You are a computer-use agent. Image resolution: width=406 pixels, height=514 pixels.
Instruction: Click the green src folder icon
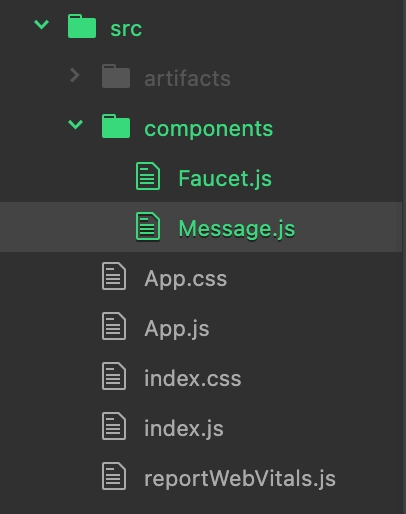coord(82,26)
